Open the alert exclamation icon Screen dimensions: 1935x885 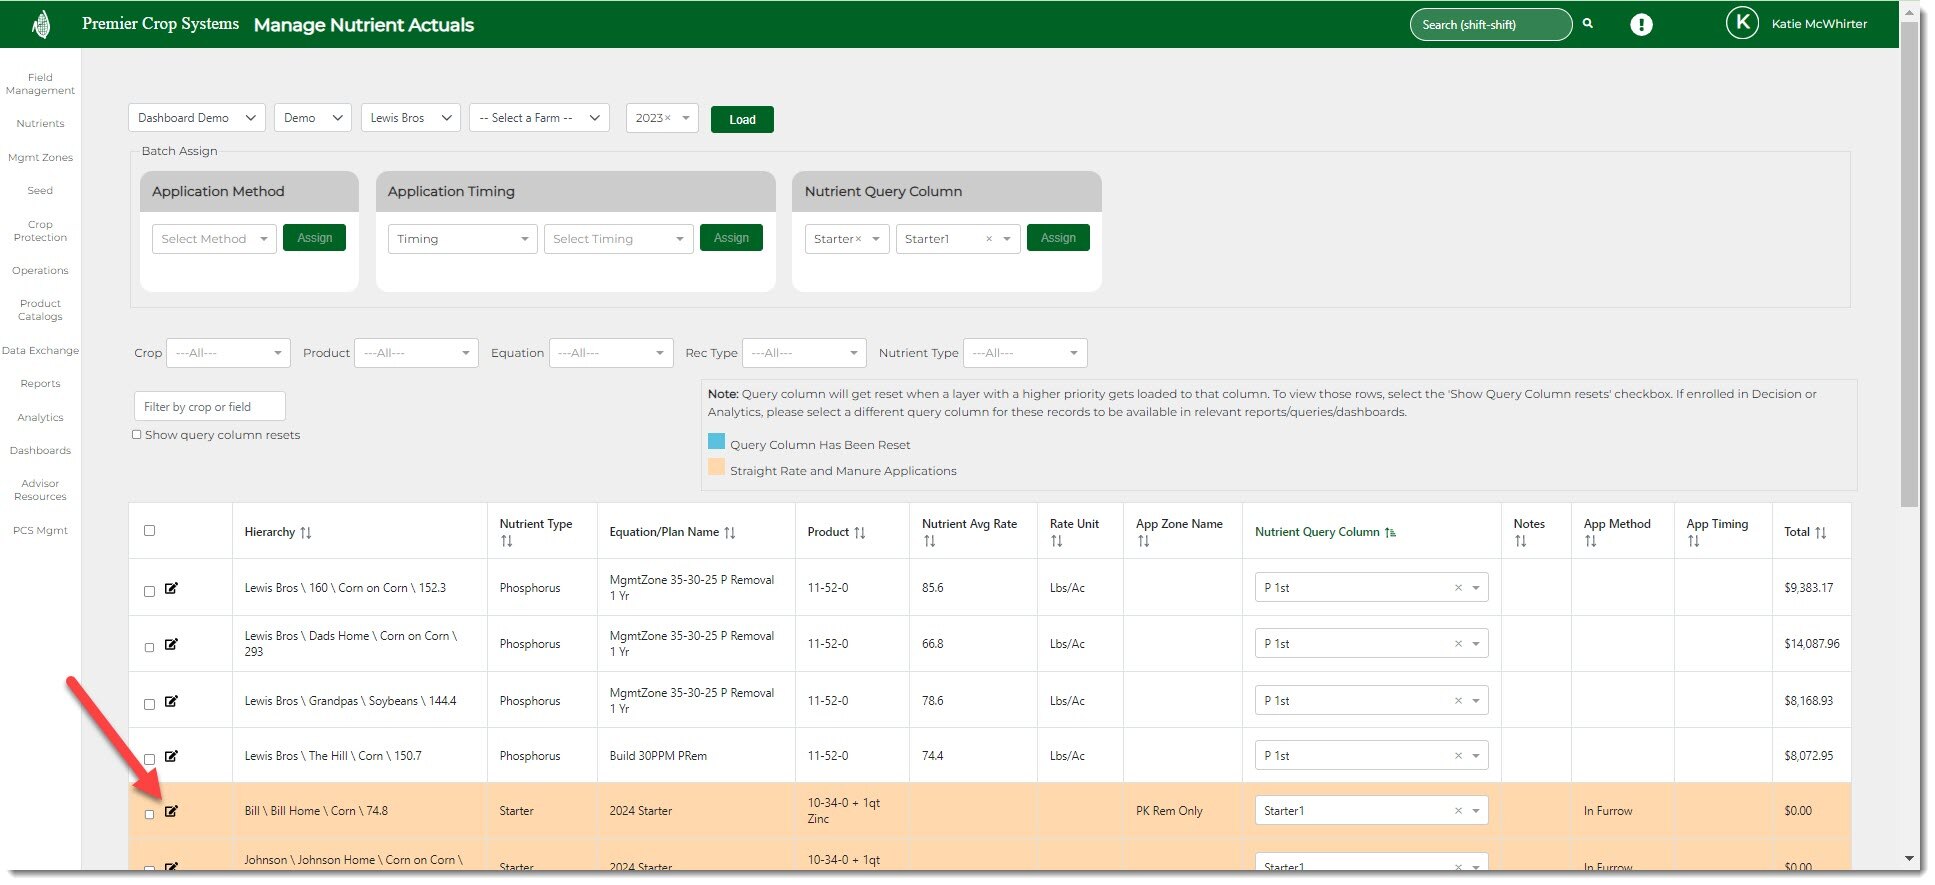[x=1641, y=25]
